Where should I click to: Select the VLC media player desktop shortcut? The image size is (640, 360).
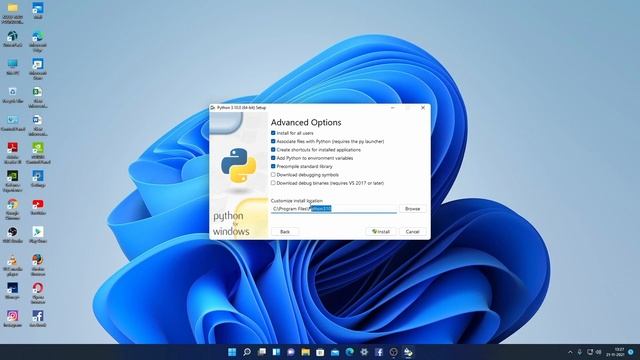point(13,265)
